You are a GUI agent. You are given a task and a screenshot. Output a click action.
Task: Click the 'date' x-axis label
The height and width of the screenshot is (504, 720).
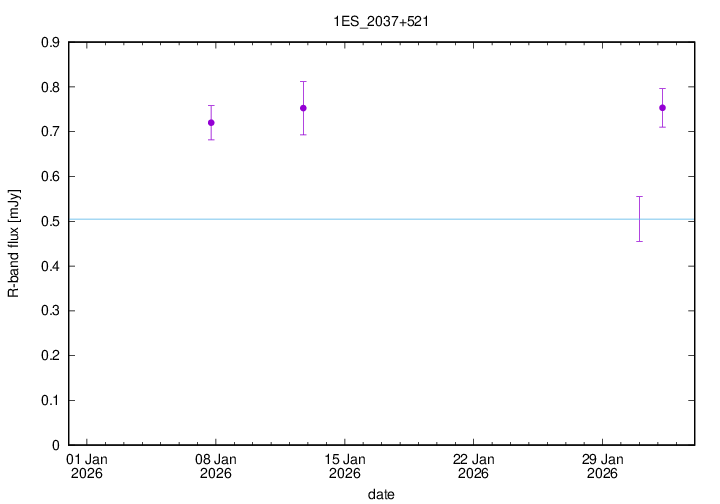(x=380, y=494)
